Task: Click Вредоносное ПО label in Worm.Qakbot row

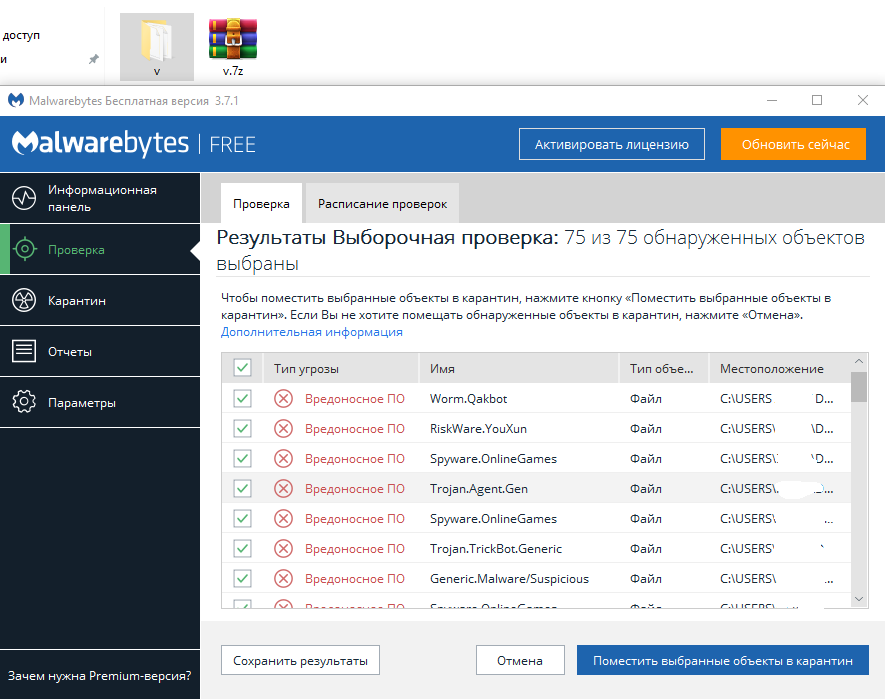Action: tap(354, 399)
